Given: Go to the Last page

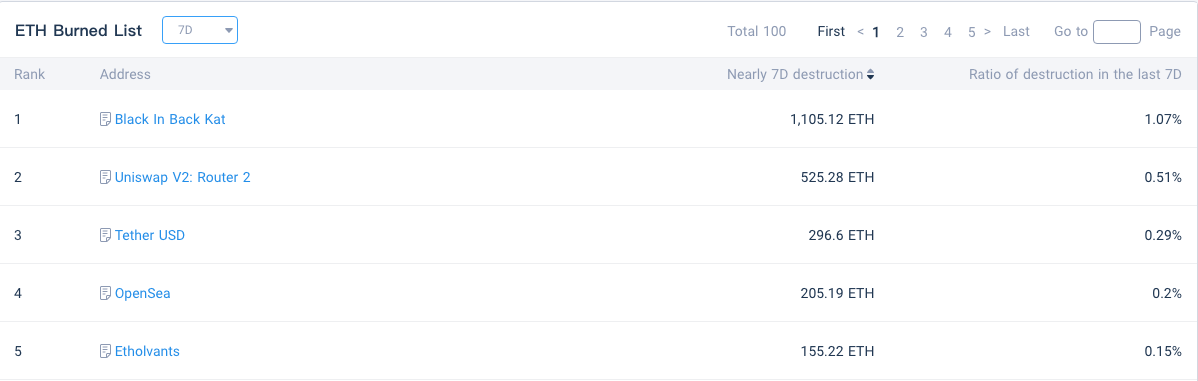Looking at the screenshot, I should coord(1016,31).
